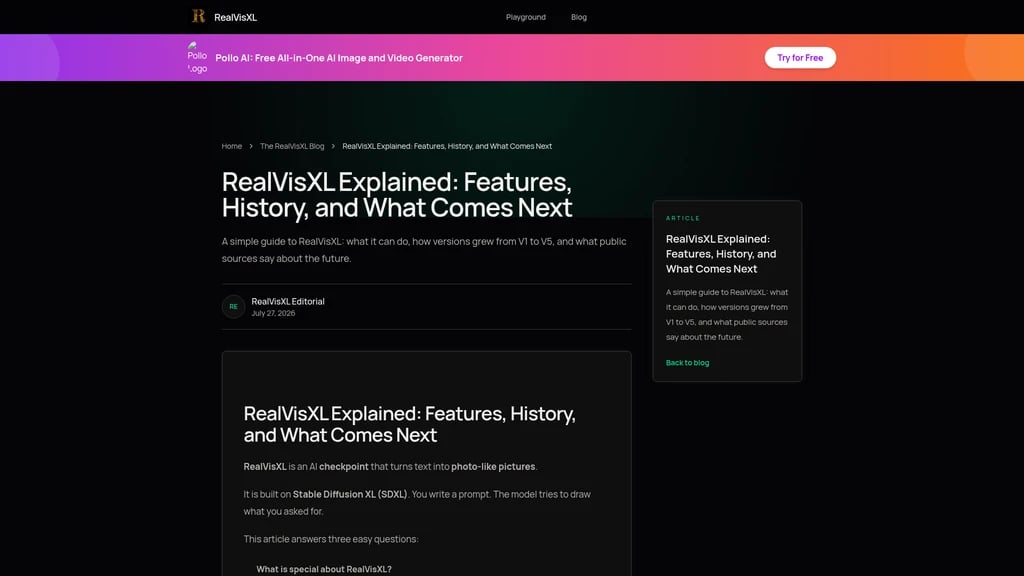Open The RealVisXL Blog breadcrumb link
Screen dimensions: 1024x576
coord(292,146)
